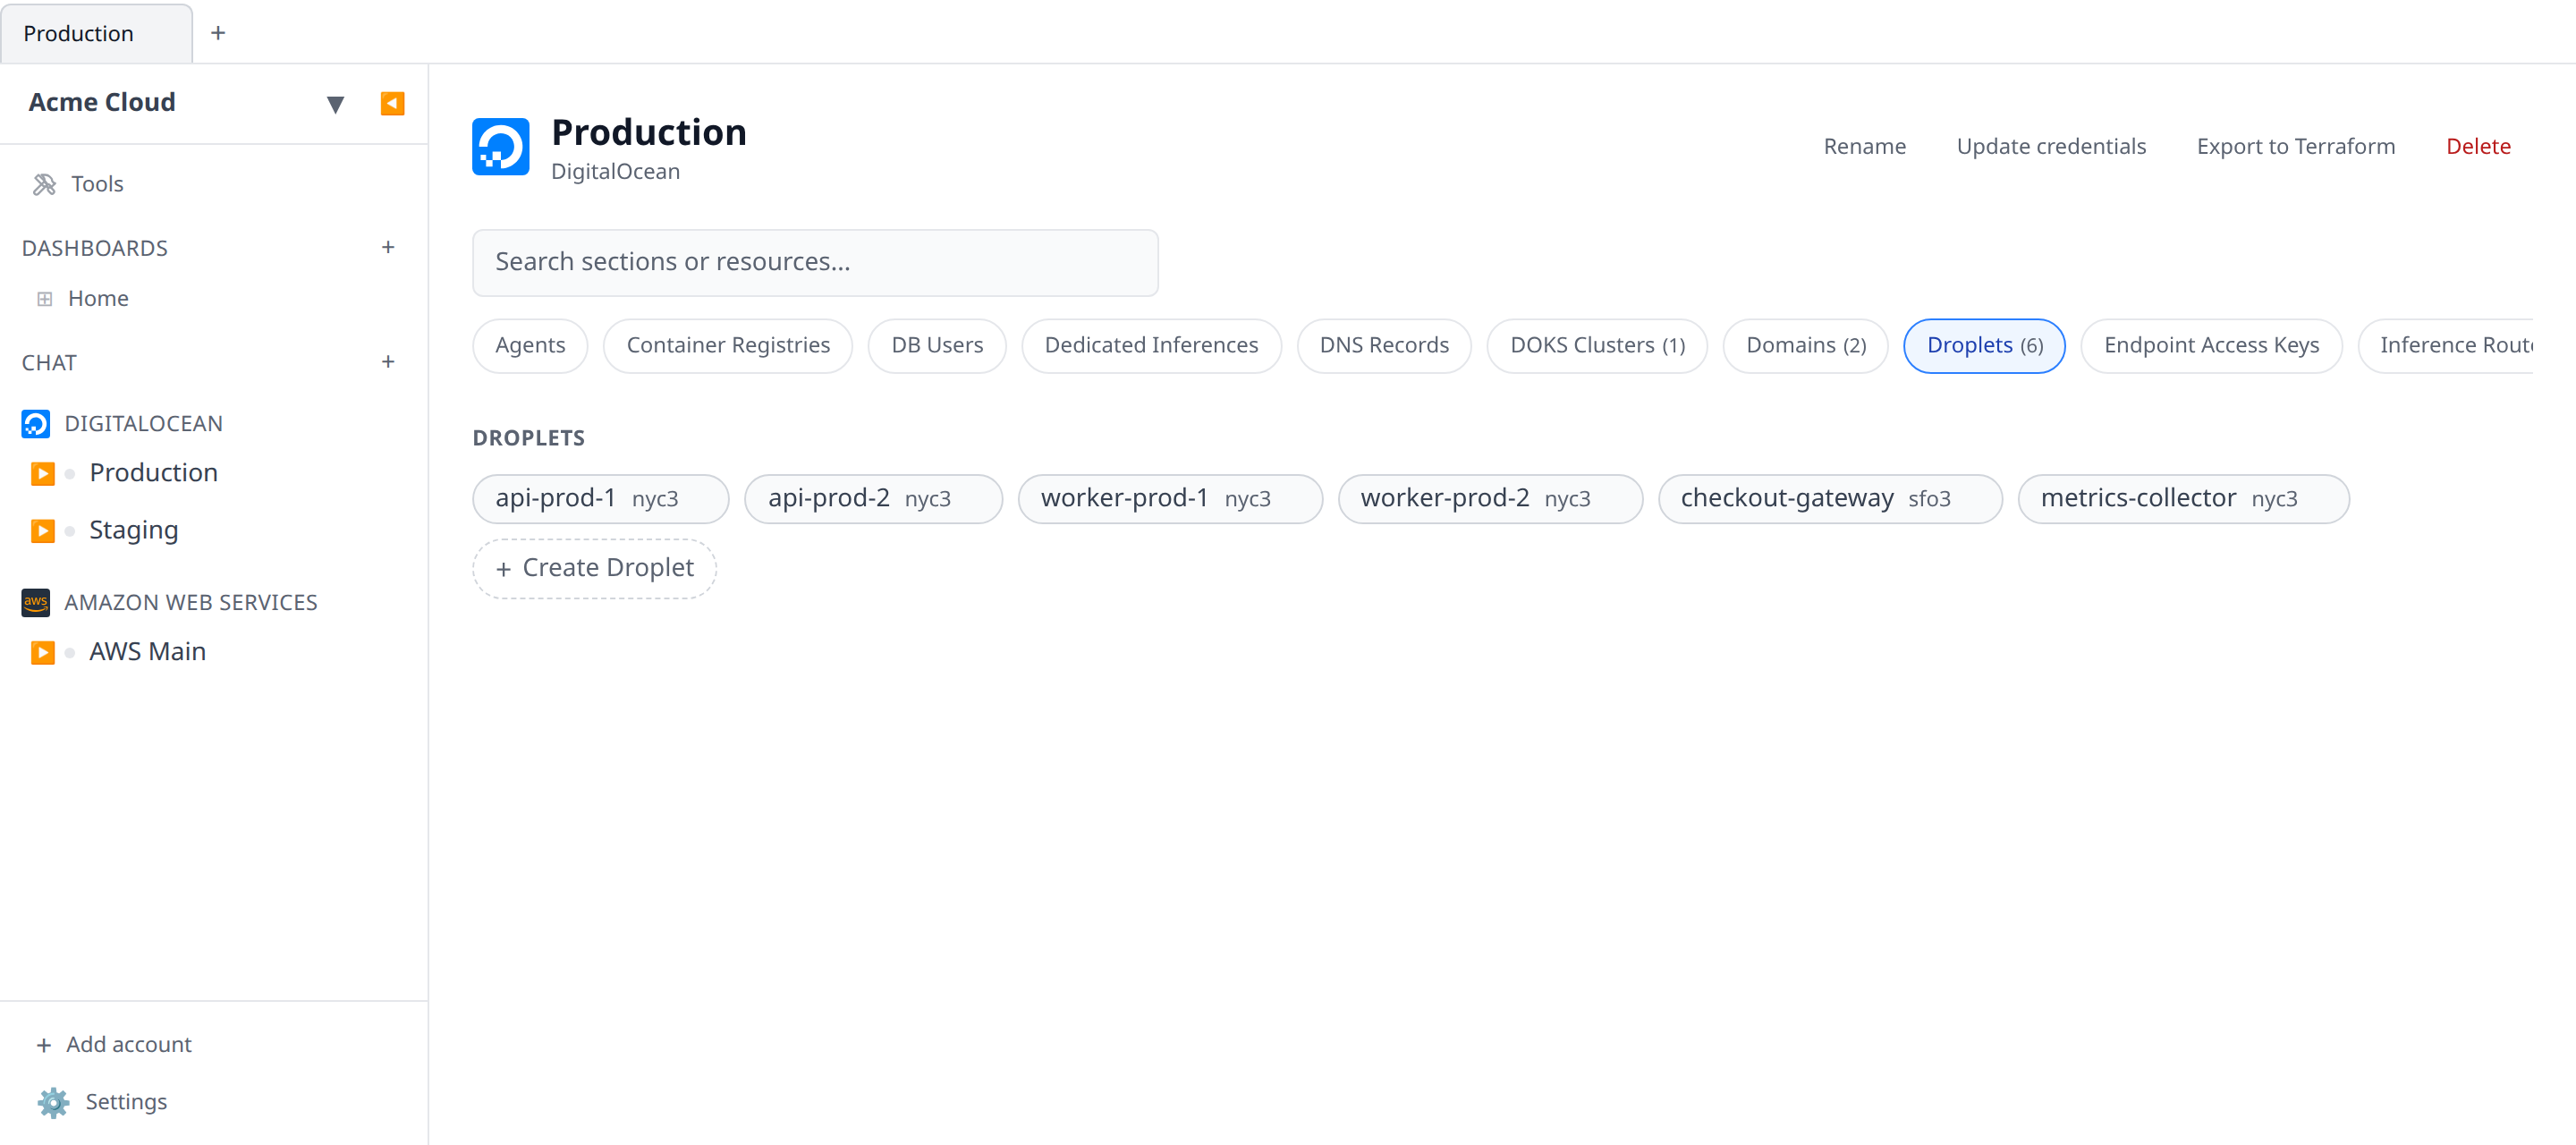The width and height of the screenshot is (2576, 1145).
Task: Open the Home dashboard
Action: click(98, 298)
